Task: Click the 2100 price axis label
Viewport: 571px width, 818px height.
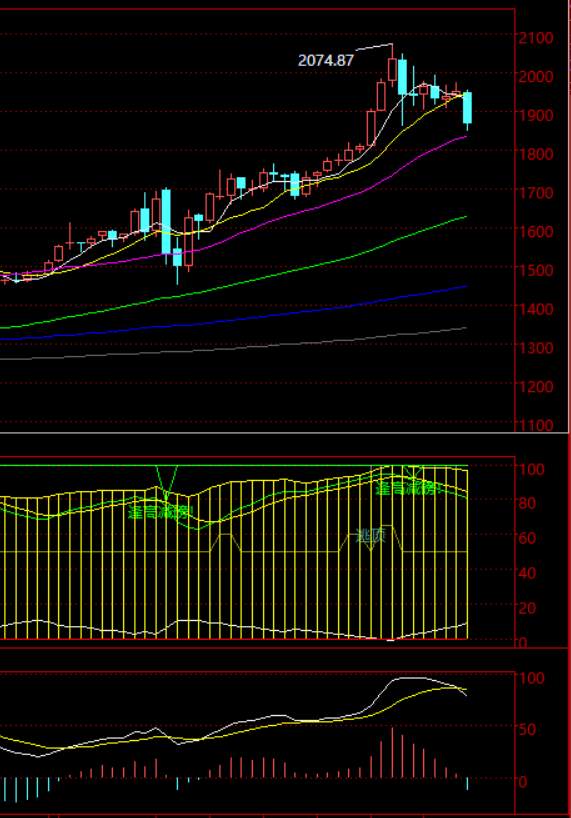Action: pos(536,38)
